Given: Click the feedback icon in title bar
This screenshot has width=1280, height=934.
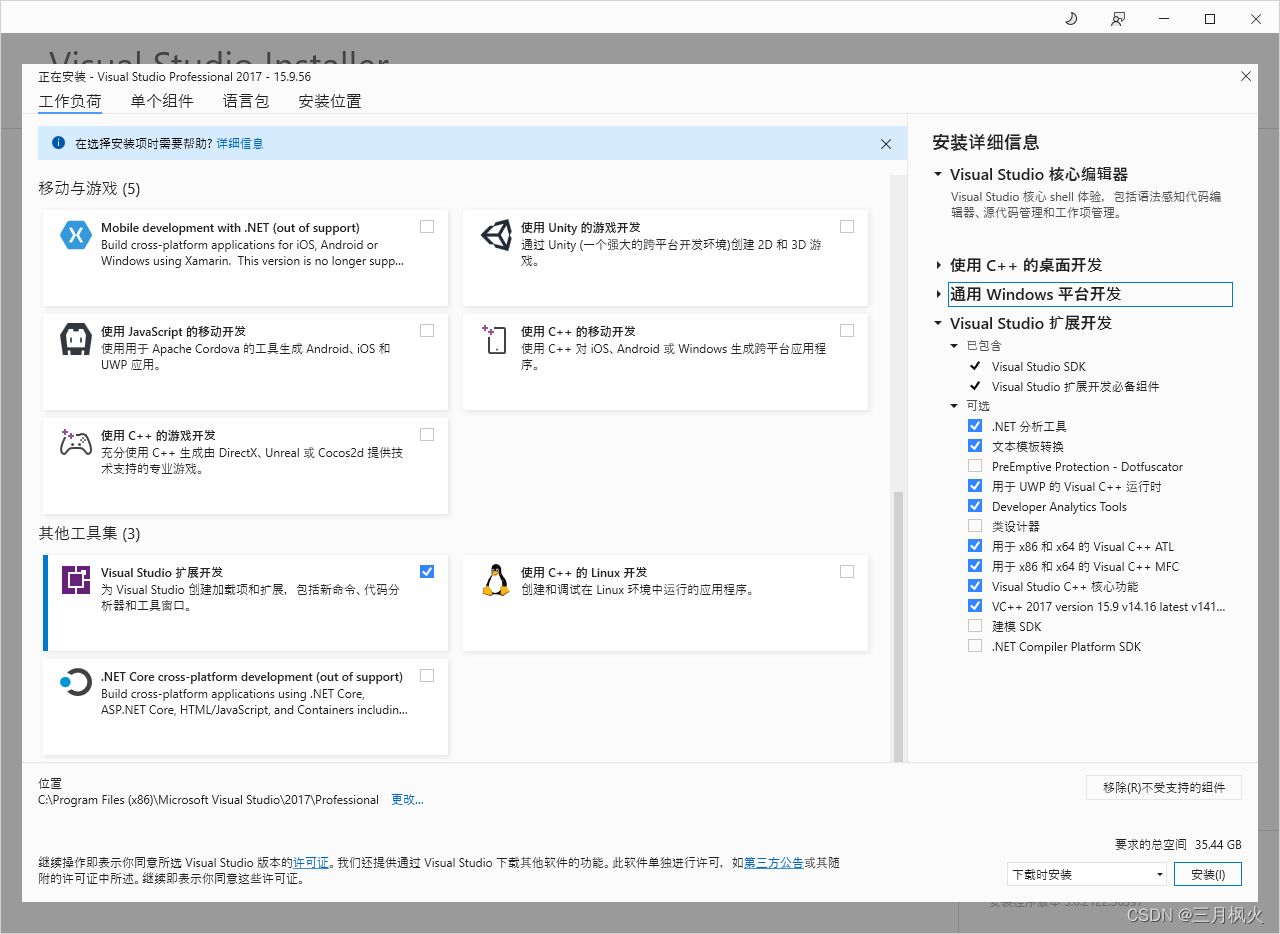Looking at the screenshot, I should pos(1118,18).
